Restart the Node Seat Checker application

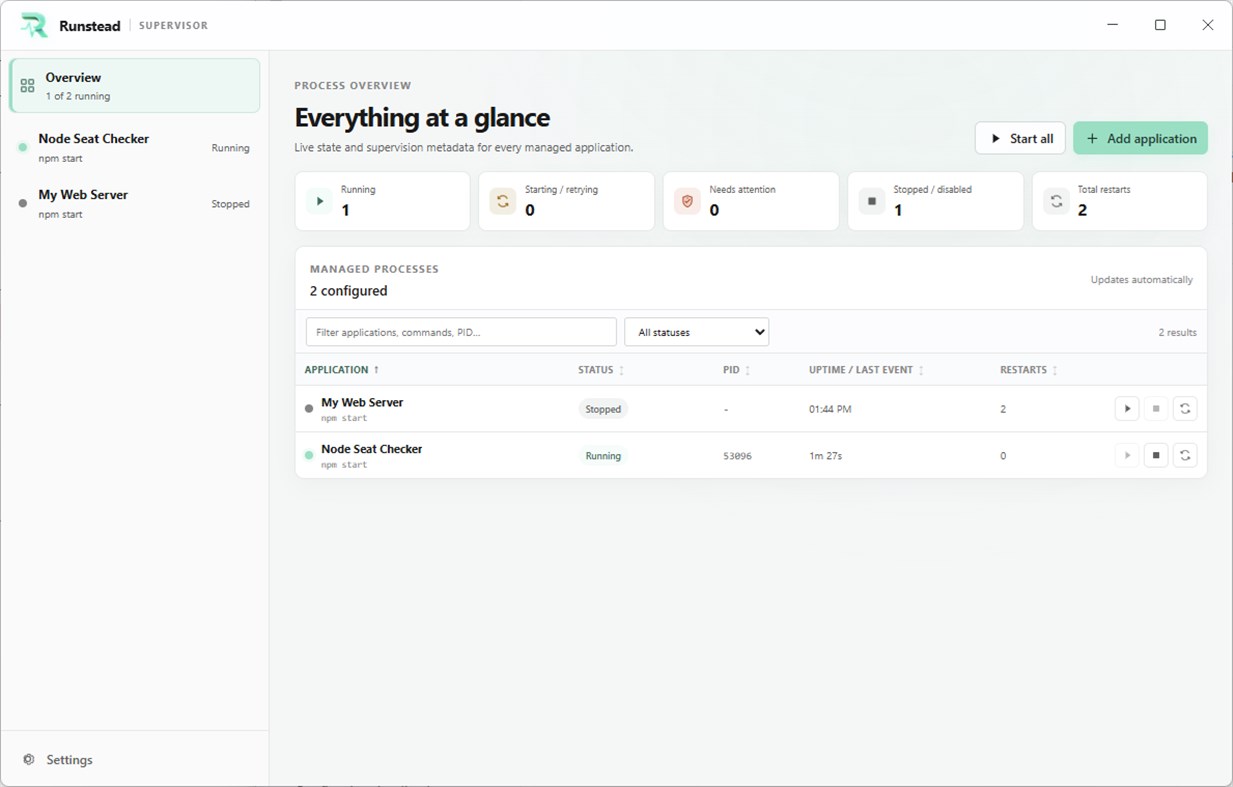[1185, 455]
